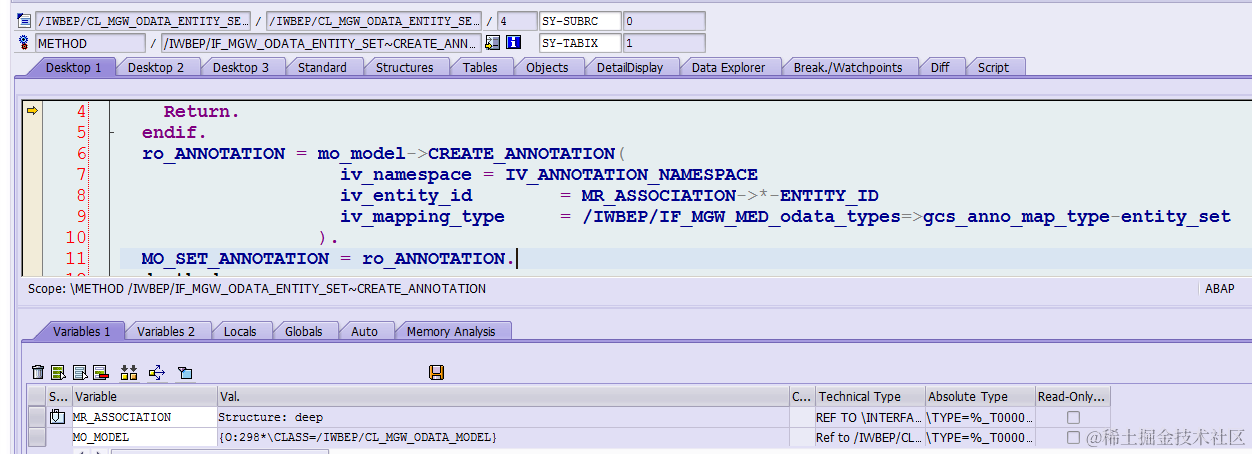
Task: Click the blue information icon near method field
Action: click(x=514, y=43)
